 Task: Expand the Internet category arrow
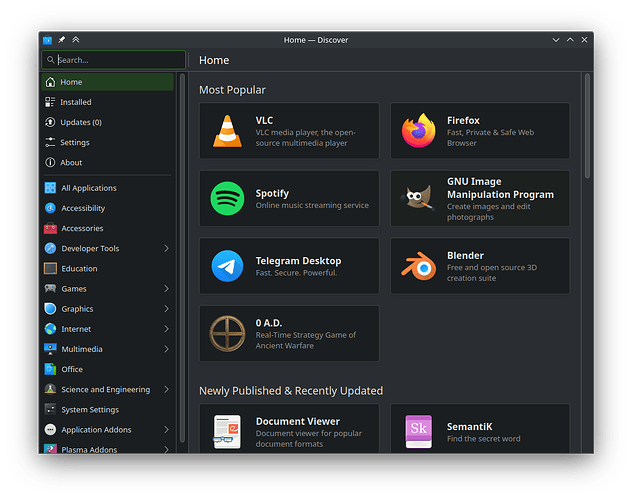[166, 329]
